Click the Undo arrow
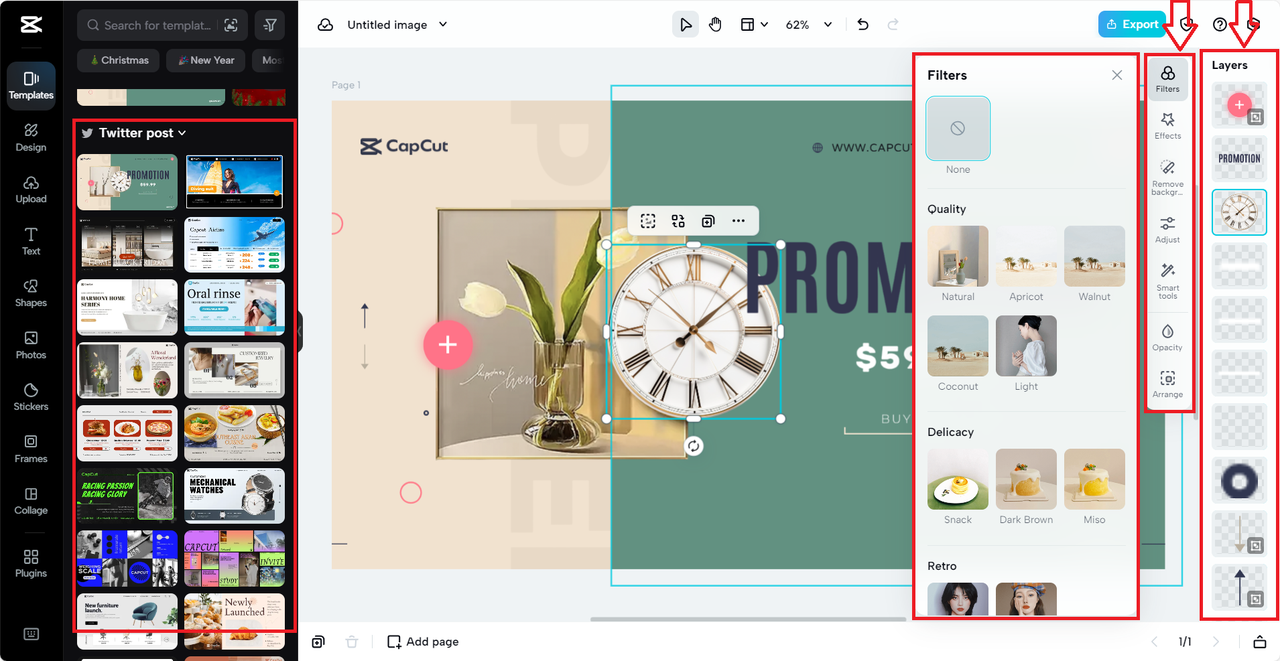 [x=863, y=25]
